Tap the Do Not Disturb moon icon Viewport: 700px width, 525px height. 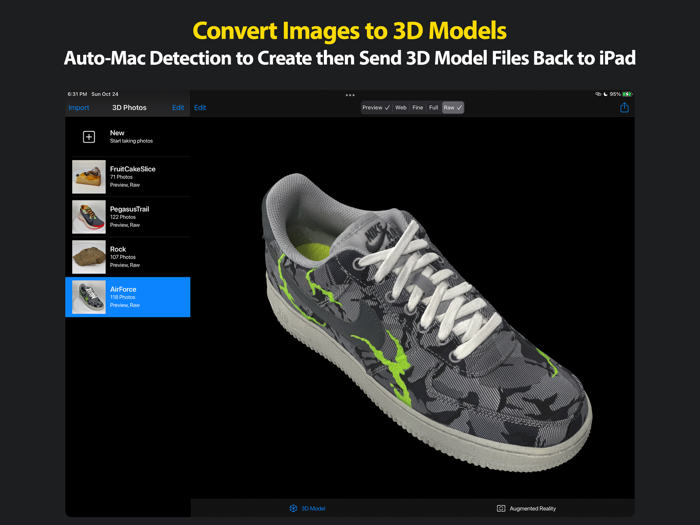[x=605, y=94]
